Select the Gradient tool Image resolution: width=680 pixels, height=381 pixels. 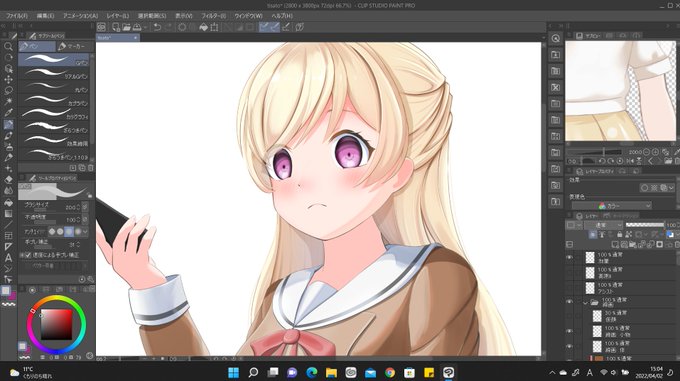8,214
